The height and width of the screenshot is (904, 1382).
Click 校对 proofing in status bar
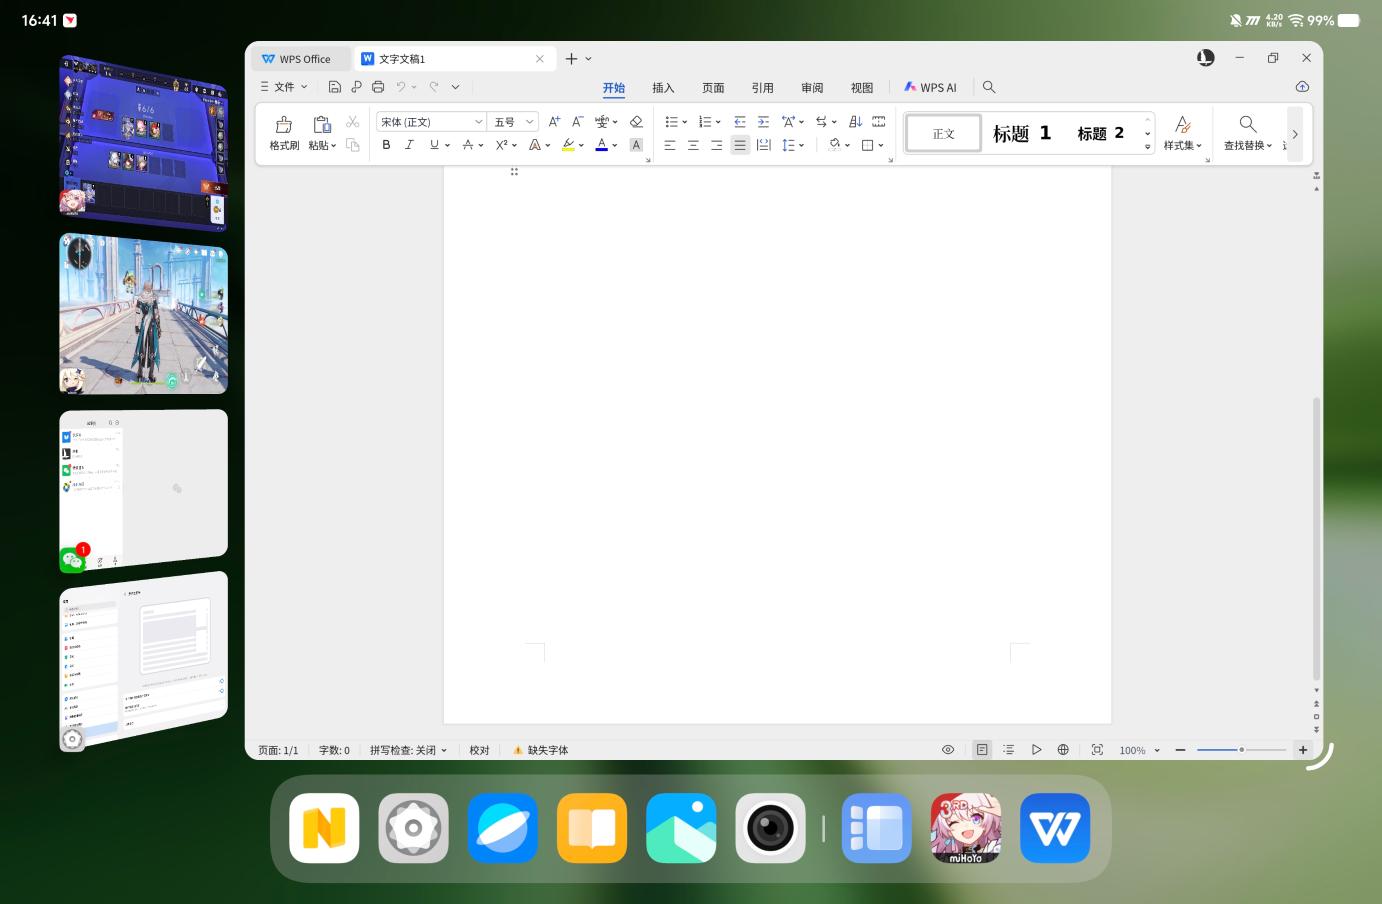click(480, 750)
